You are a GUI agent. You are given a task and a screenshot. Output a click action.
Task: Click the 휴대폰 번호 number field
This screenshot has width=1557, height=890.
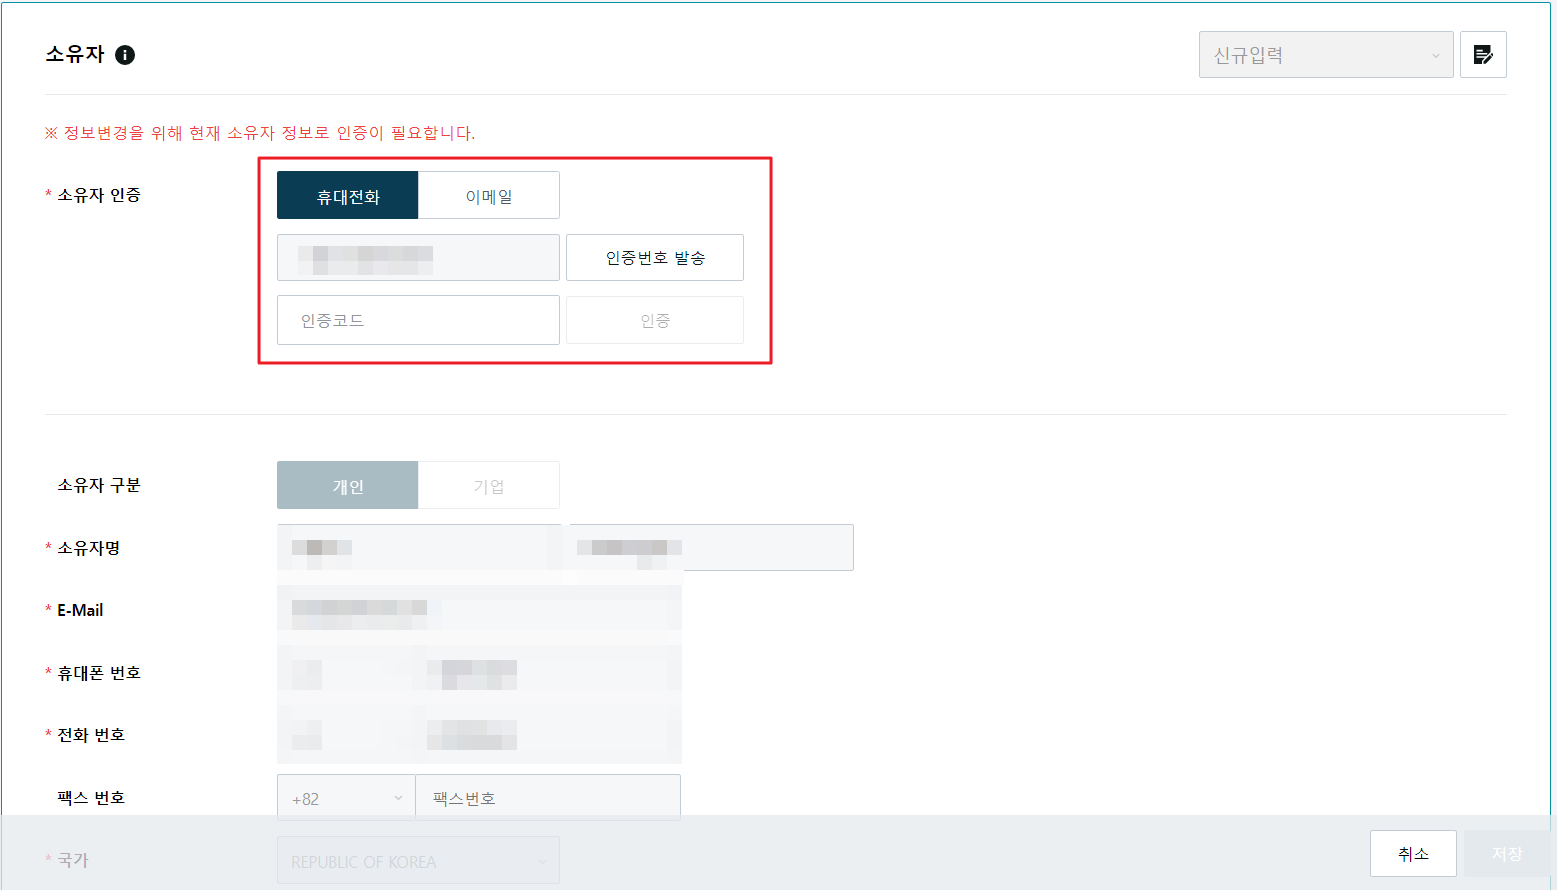pyautogui.click(x=548, y=673)
